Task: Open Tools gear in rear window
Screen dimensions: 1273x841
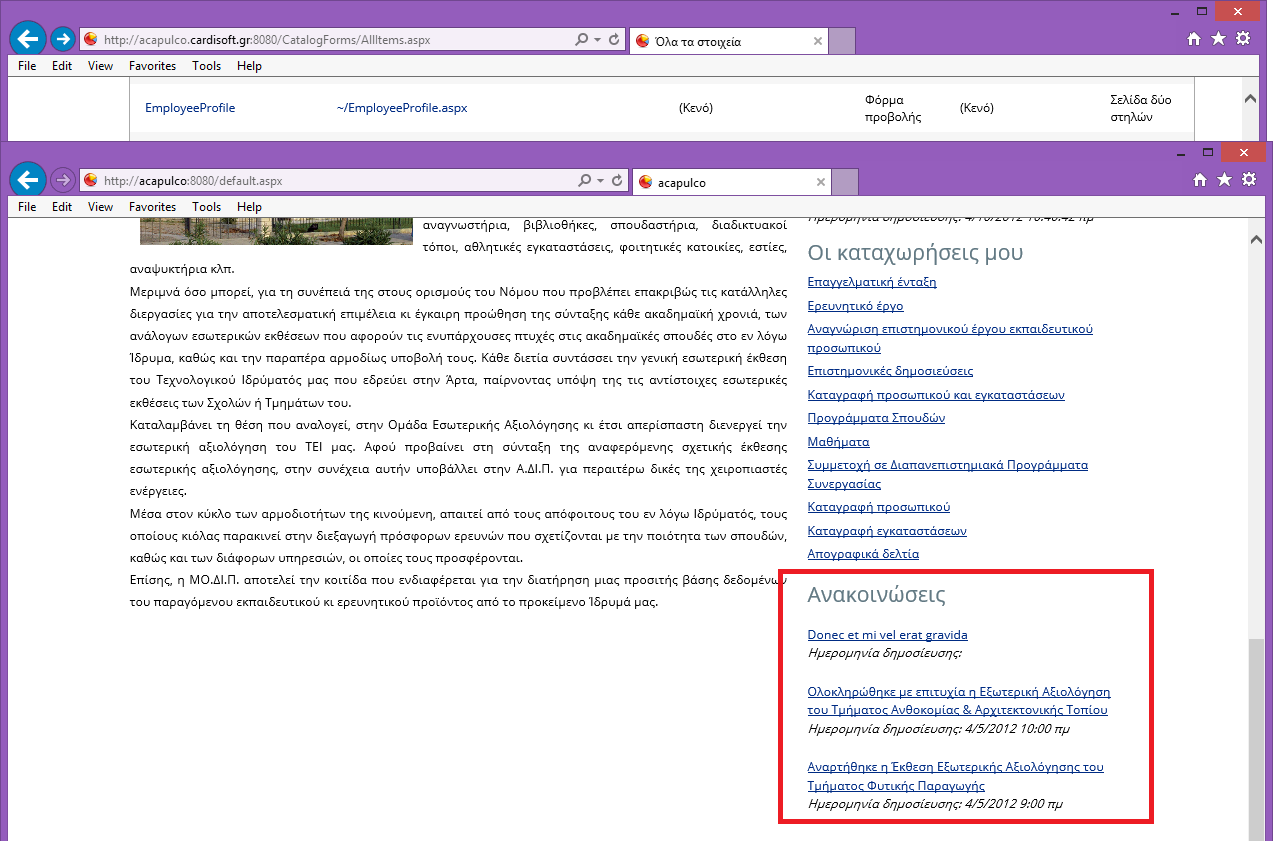Action: tap(1243, 39)
